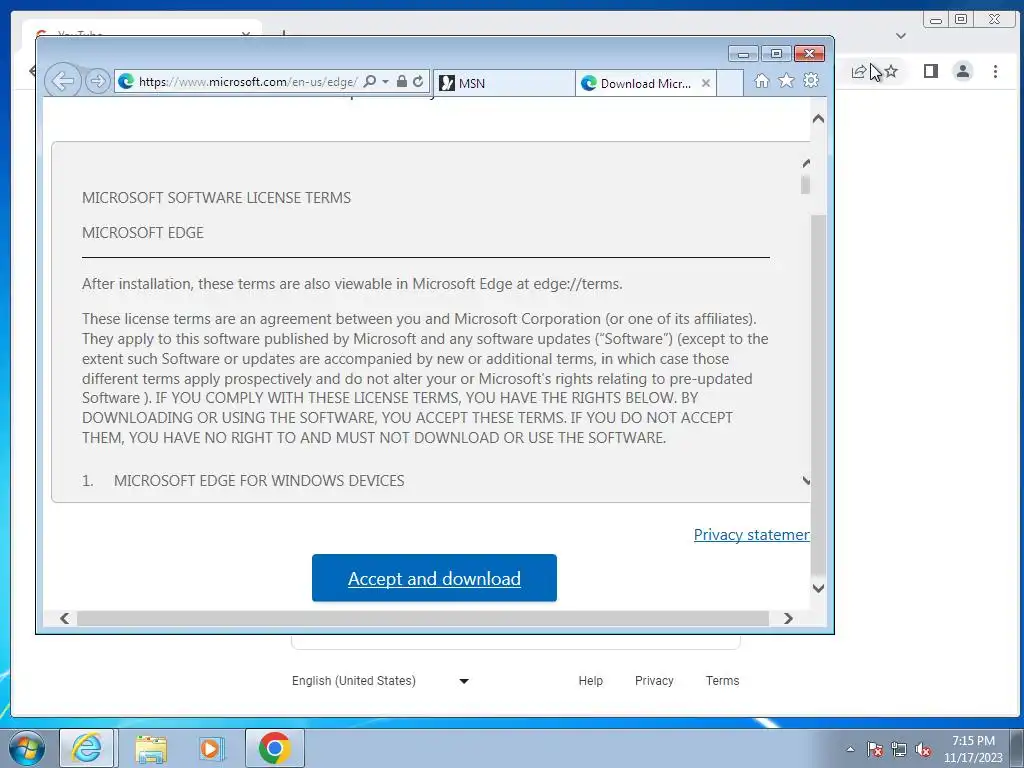Click the horizontal scroll left arrow
The width and height of the screenshot is (1024, 768).
(64, 618)
